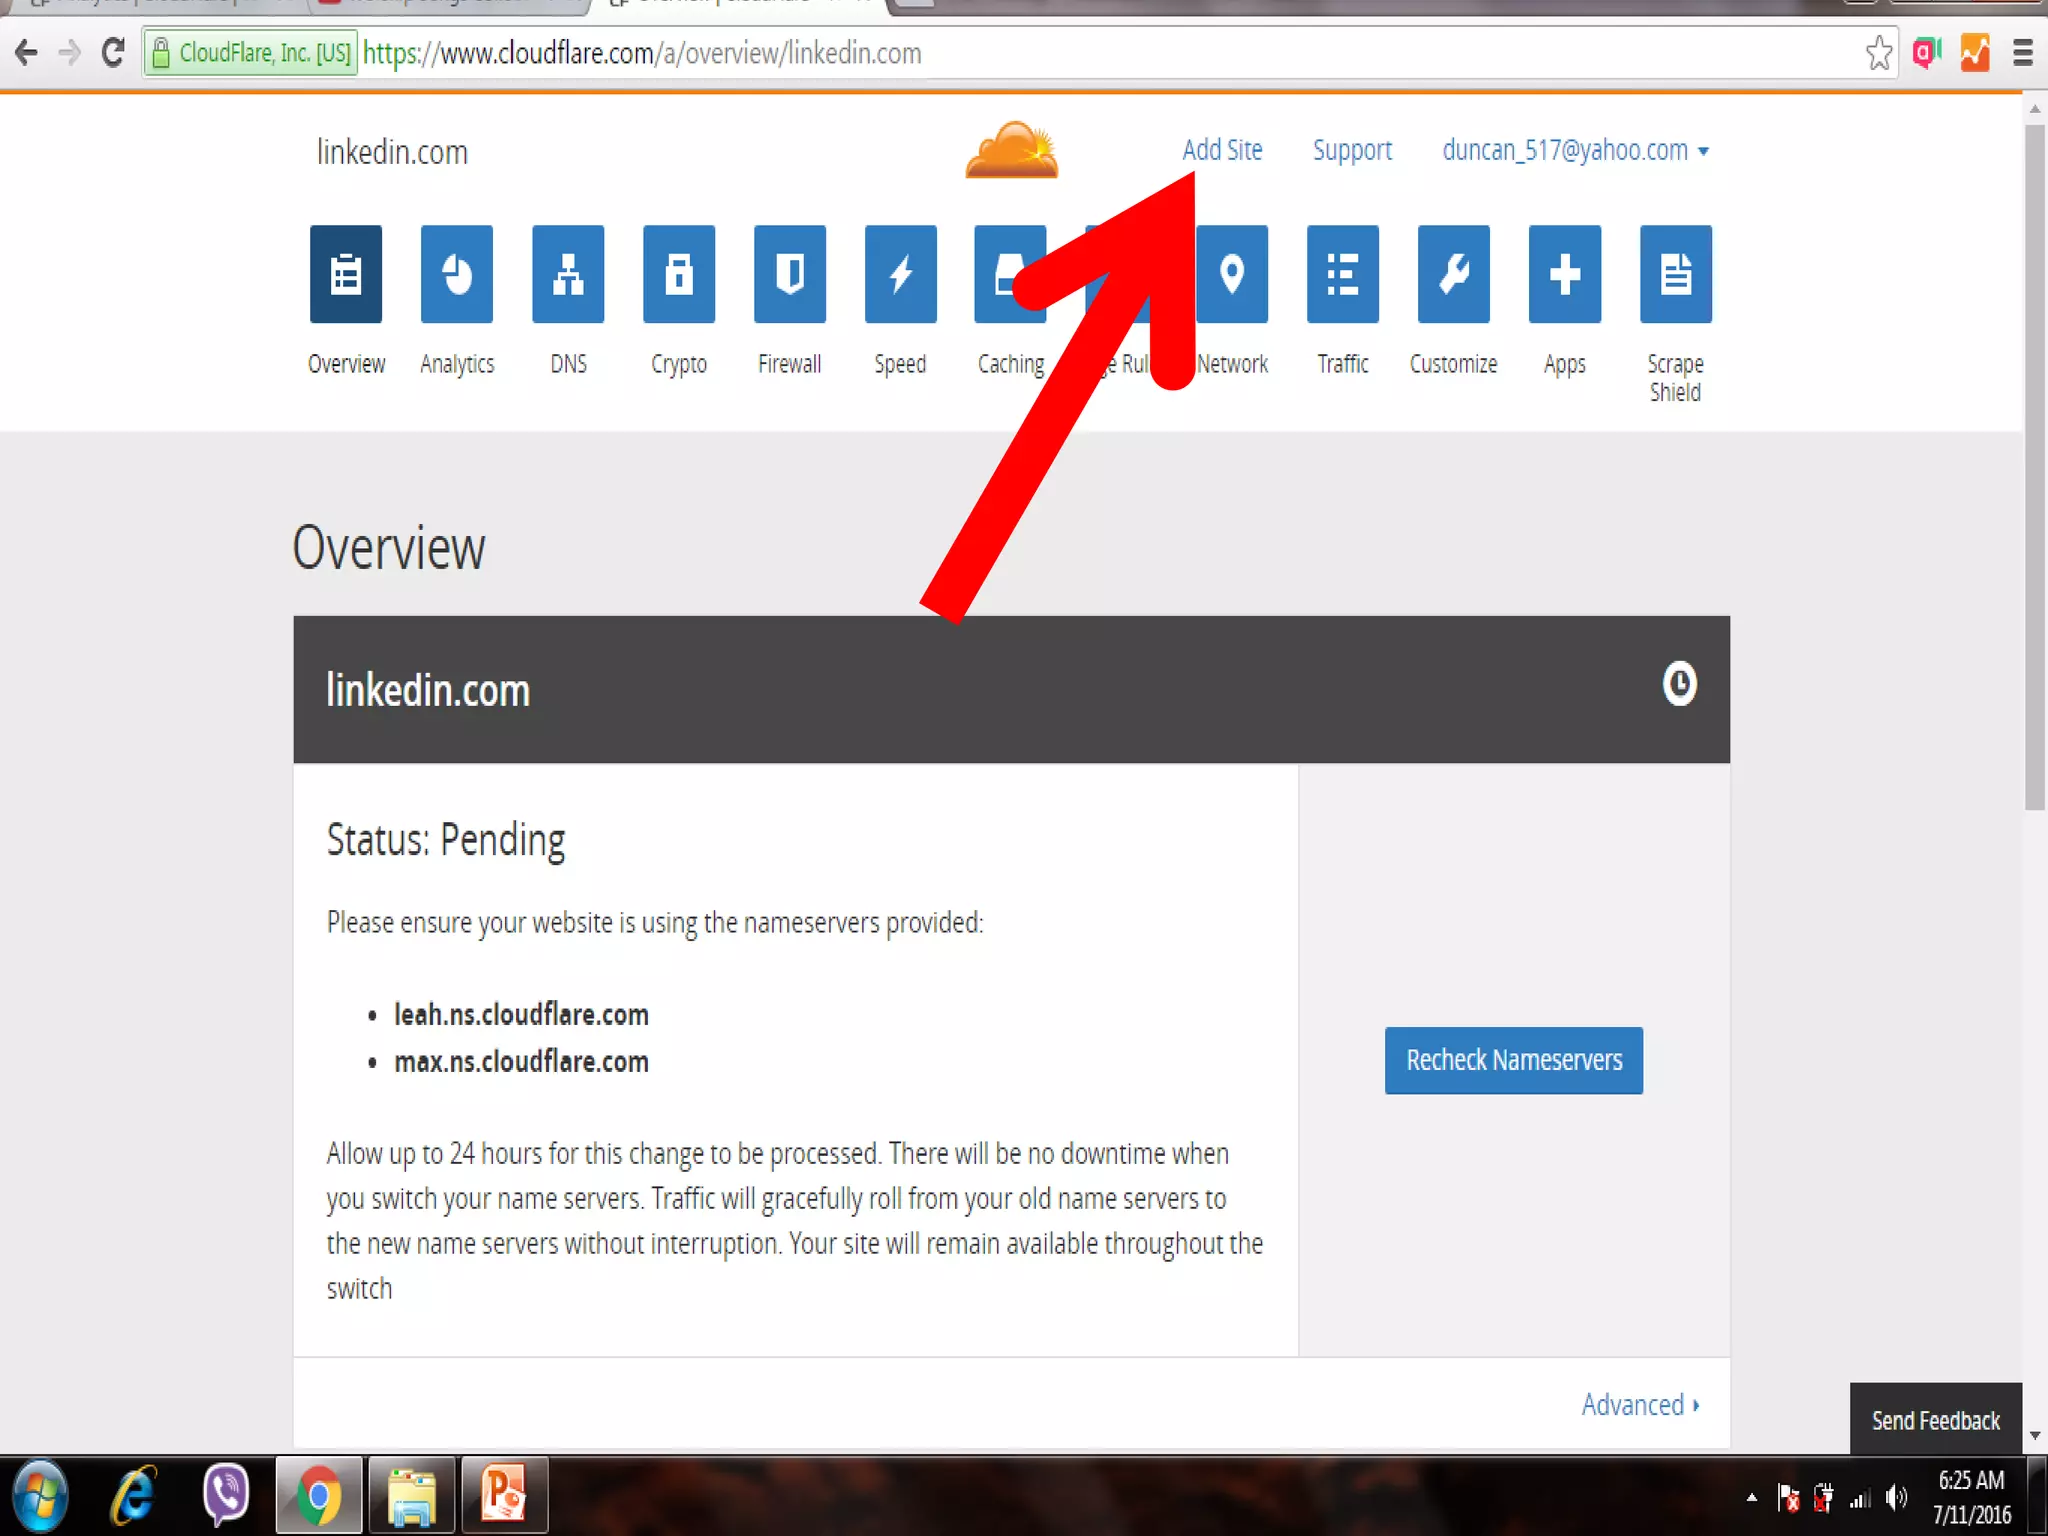
Task: Click the Overview clipboard icon
Action: [346, 274]
